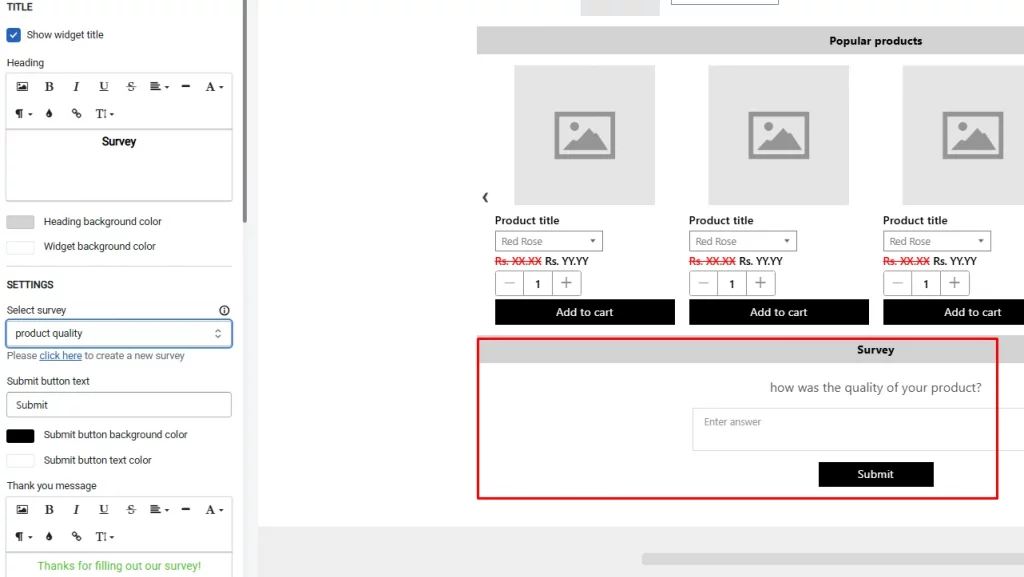1024x577 pixels.
Task: Open the Select survey dropdown
Action: (119, 334)
